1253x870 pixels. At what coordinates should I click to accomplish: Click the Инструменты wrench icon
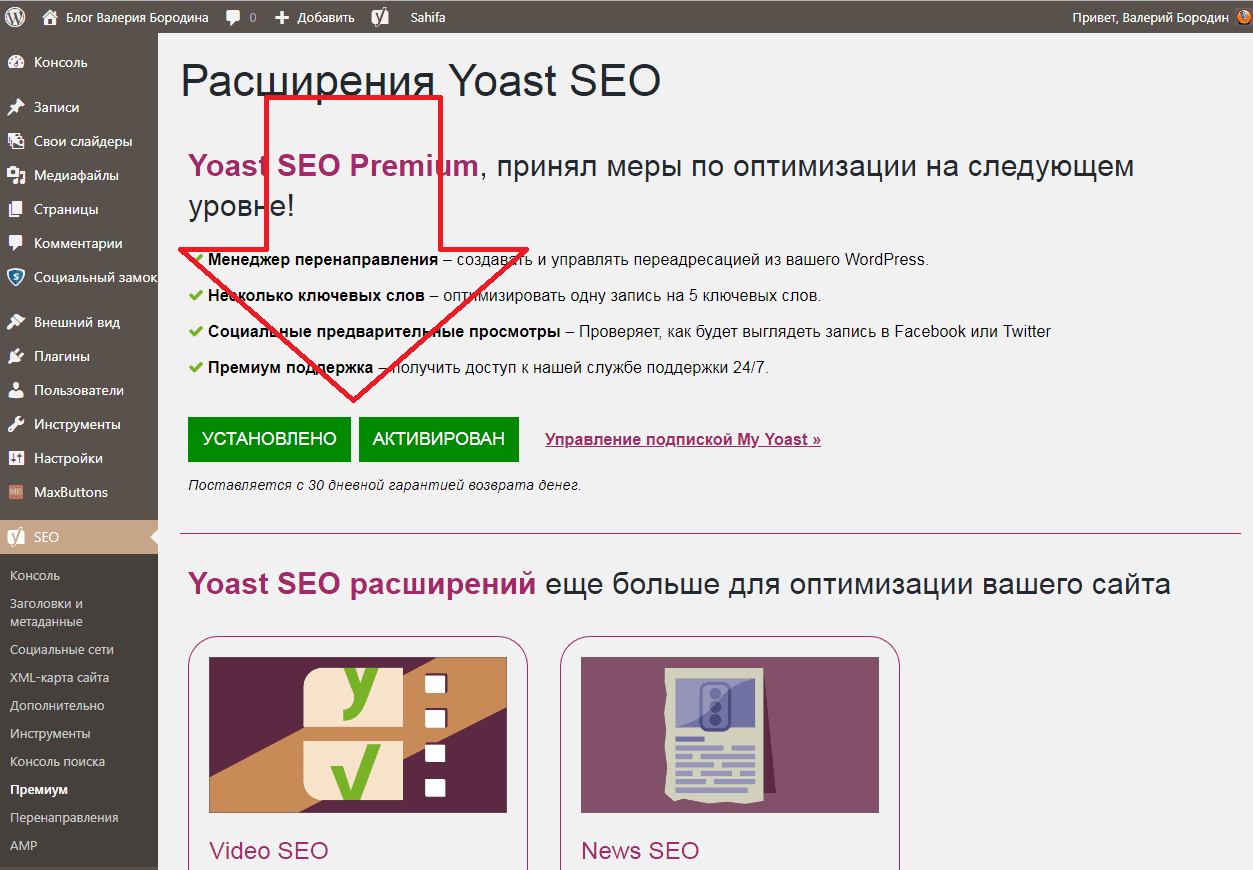click(16, 424)
